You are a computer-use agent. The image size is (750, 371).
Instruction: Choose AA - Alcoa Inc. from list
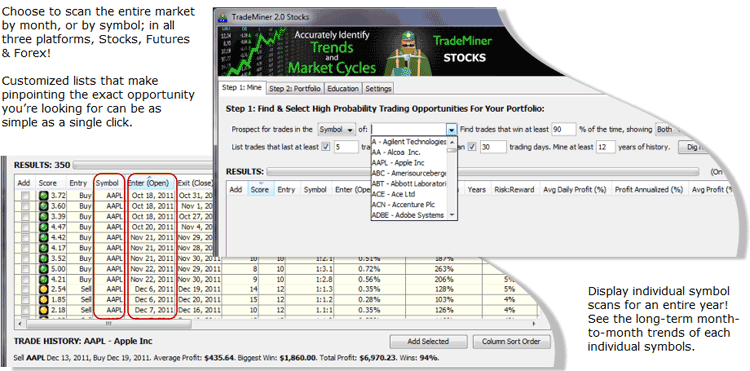(409, 152)
